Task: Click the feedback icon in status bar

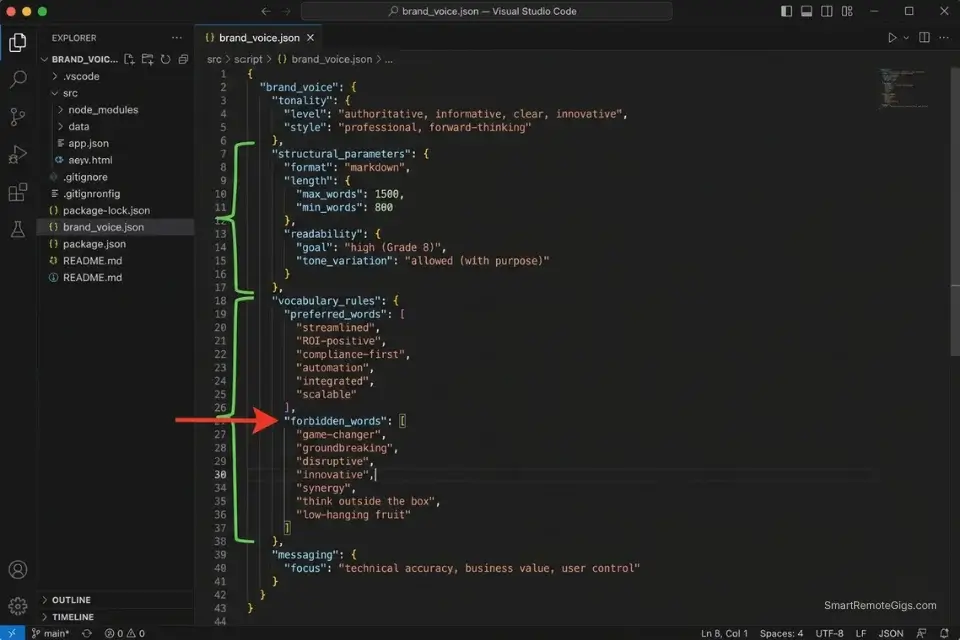Action: (921, 633)
